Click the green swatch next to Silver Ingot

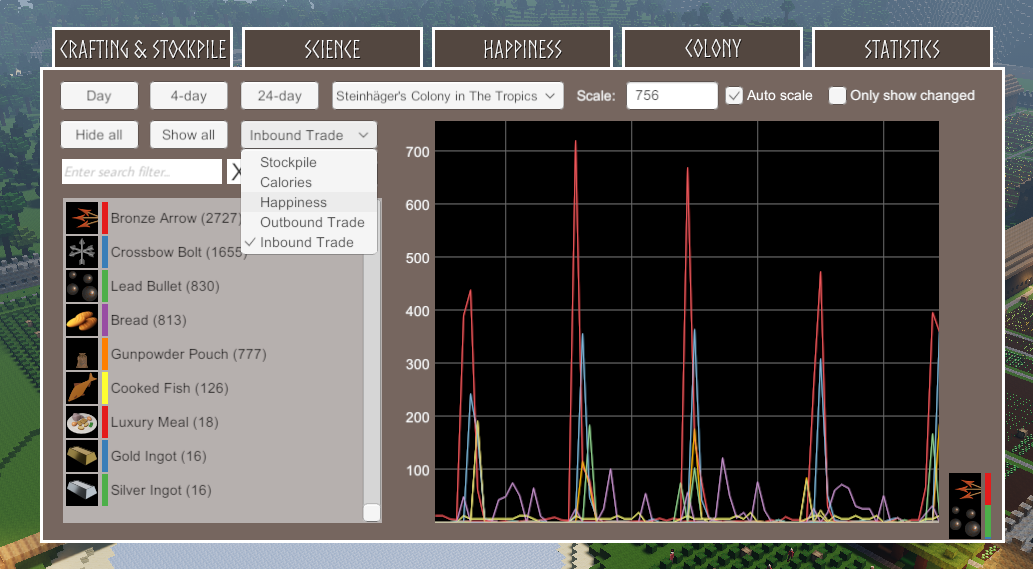105,490
